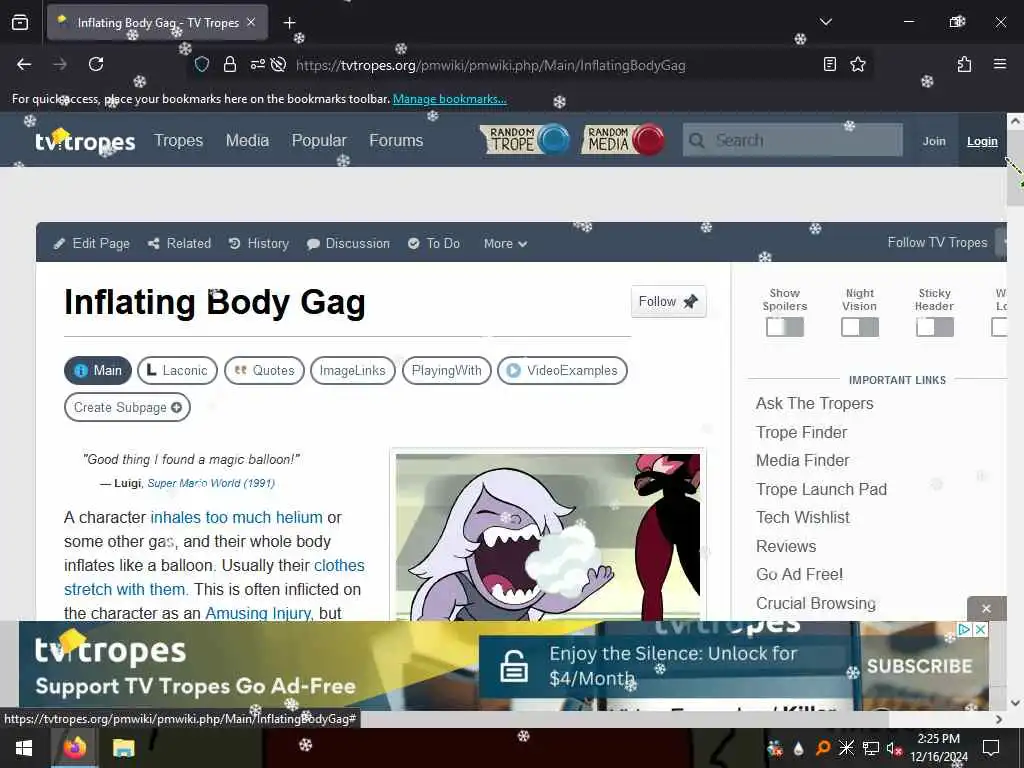
Task: Open the Forums nav menu
Action: 396,140
